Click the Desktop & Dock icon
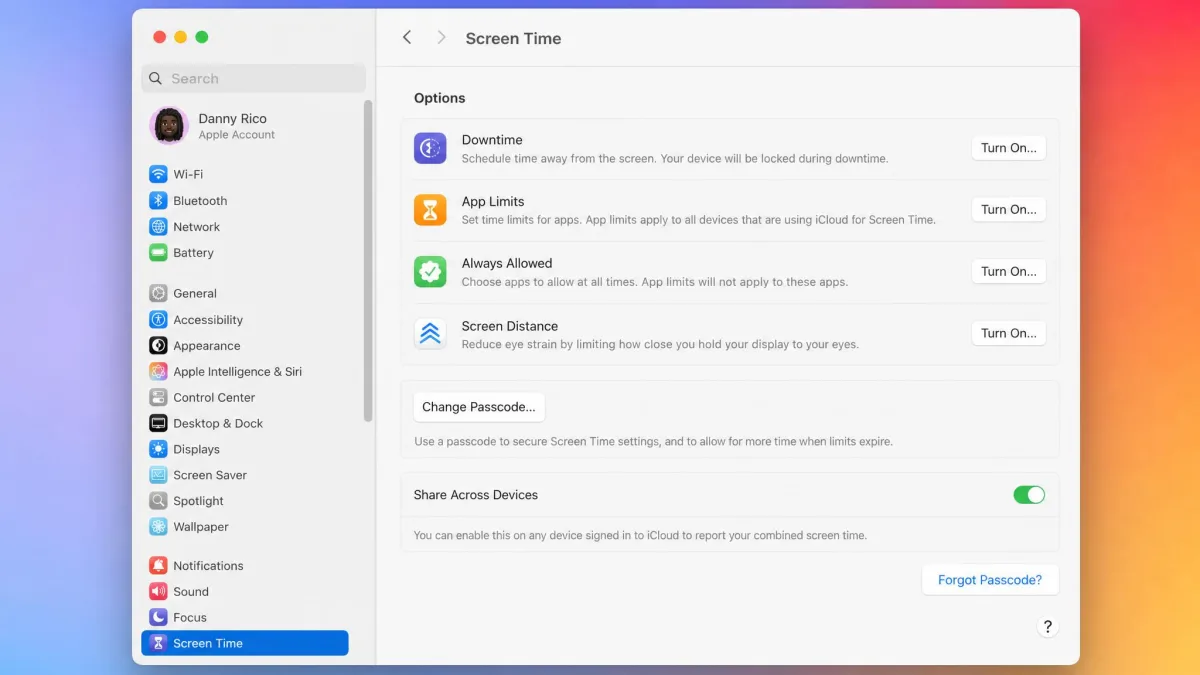The height and width of the screenshot is (675, 1200). tap(158, 423)
